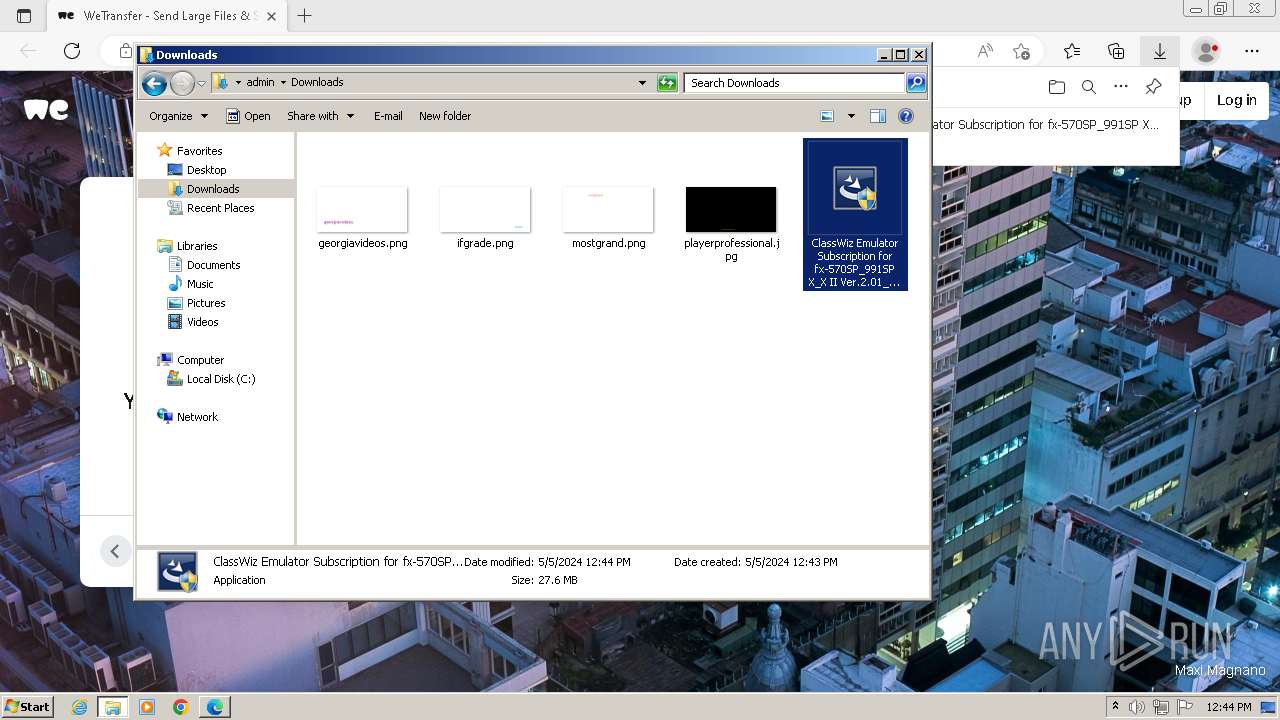Click the volume speaker tray icon
This screenshot has height=720, width=1280.
pos(1137,707)
